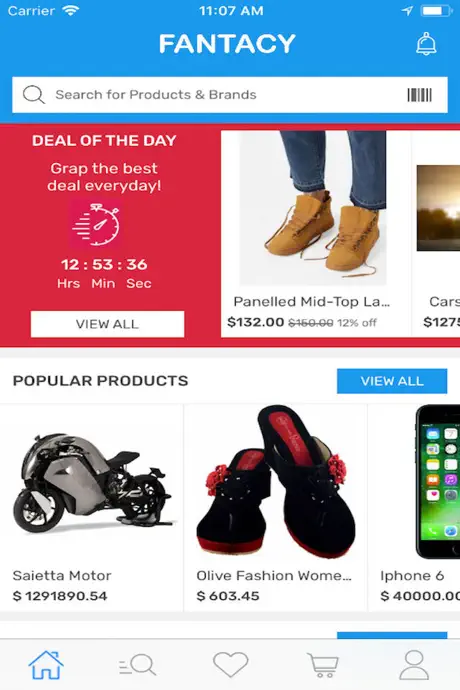The height and width of the screenshot is (690, 460).
Task: Open the partially visible Cars deal card
Action: coord(436,234)
